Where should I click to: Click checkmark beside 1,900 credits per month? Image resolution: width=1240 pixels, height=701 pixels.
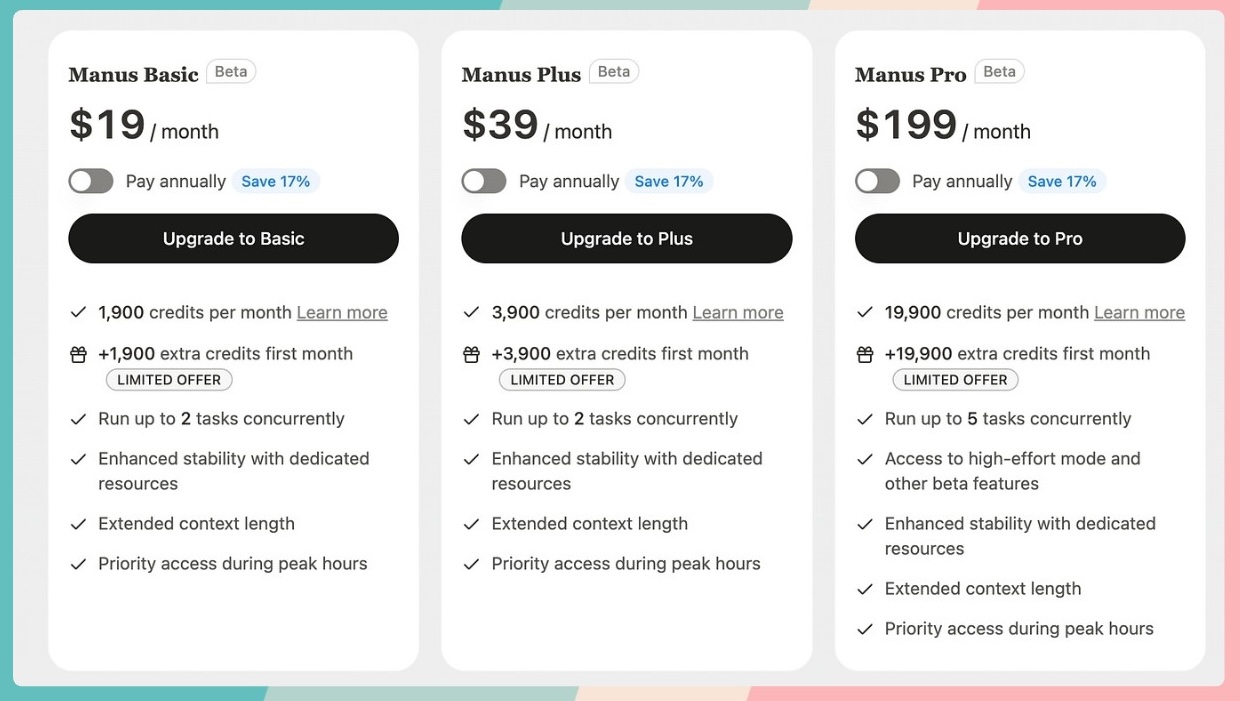tap(78, 313)
